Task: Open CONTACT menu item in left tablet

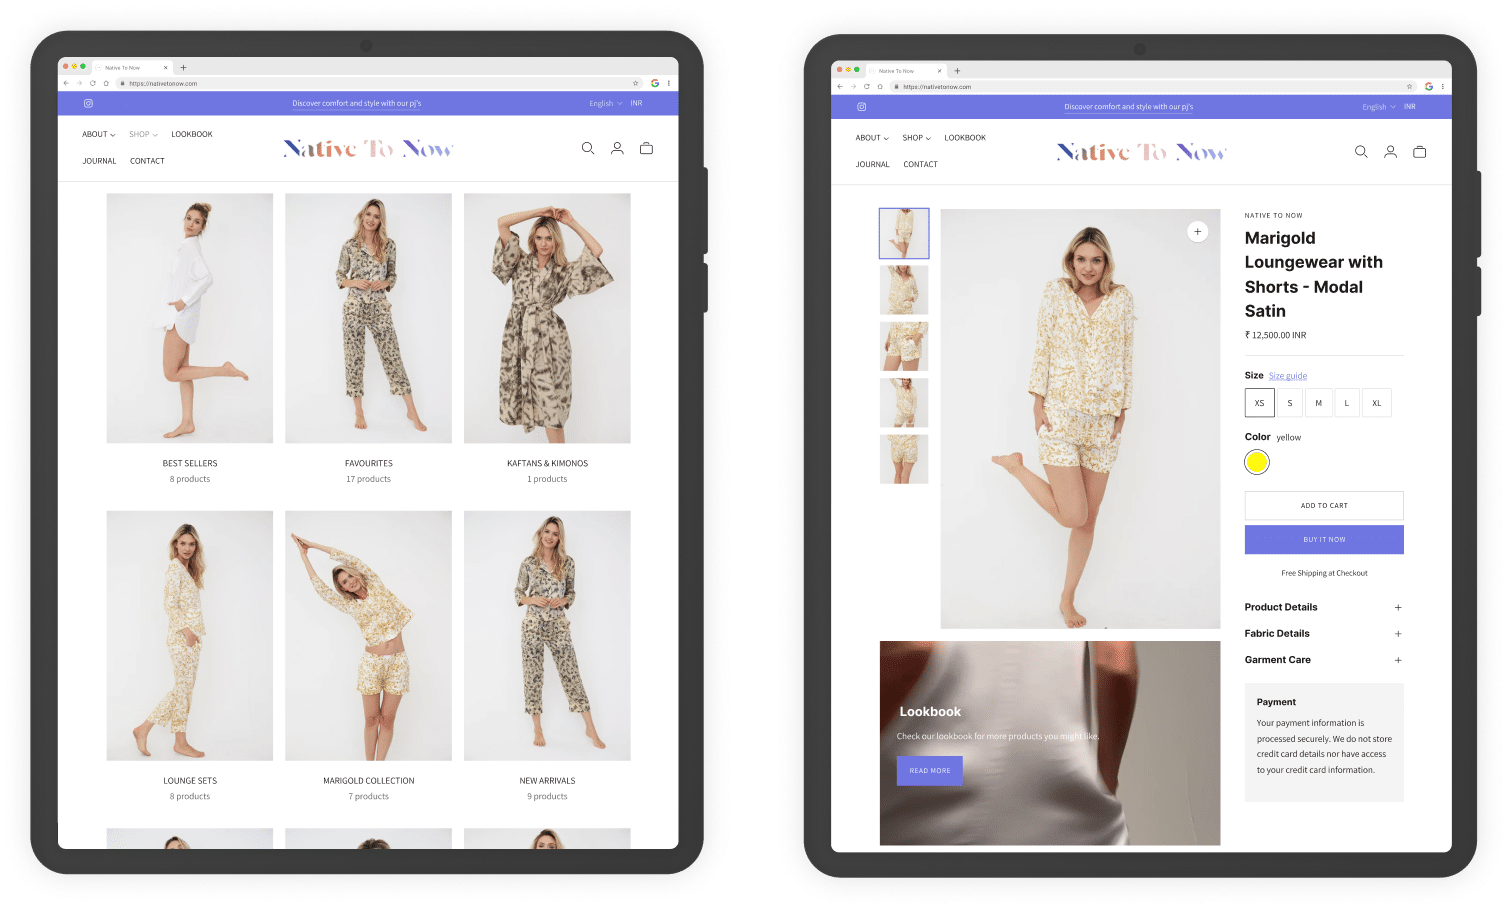Action: pyautogui.click(x=147, y=161)
